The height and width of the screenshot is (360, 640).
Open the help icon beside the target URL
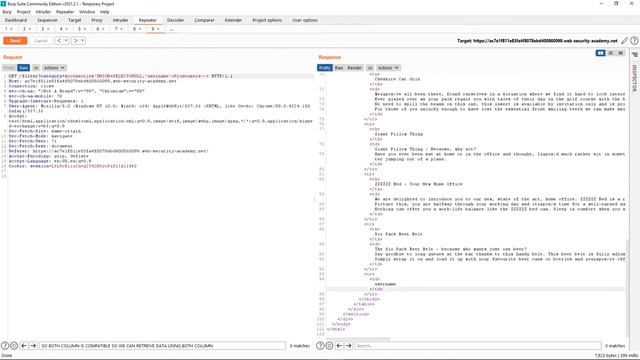point(634,41)
